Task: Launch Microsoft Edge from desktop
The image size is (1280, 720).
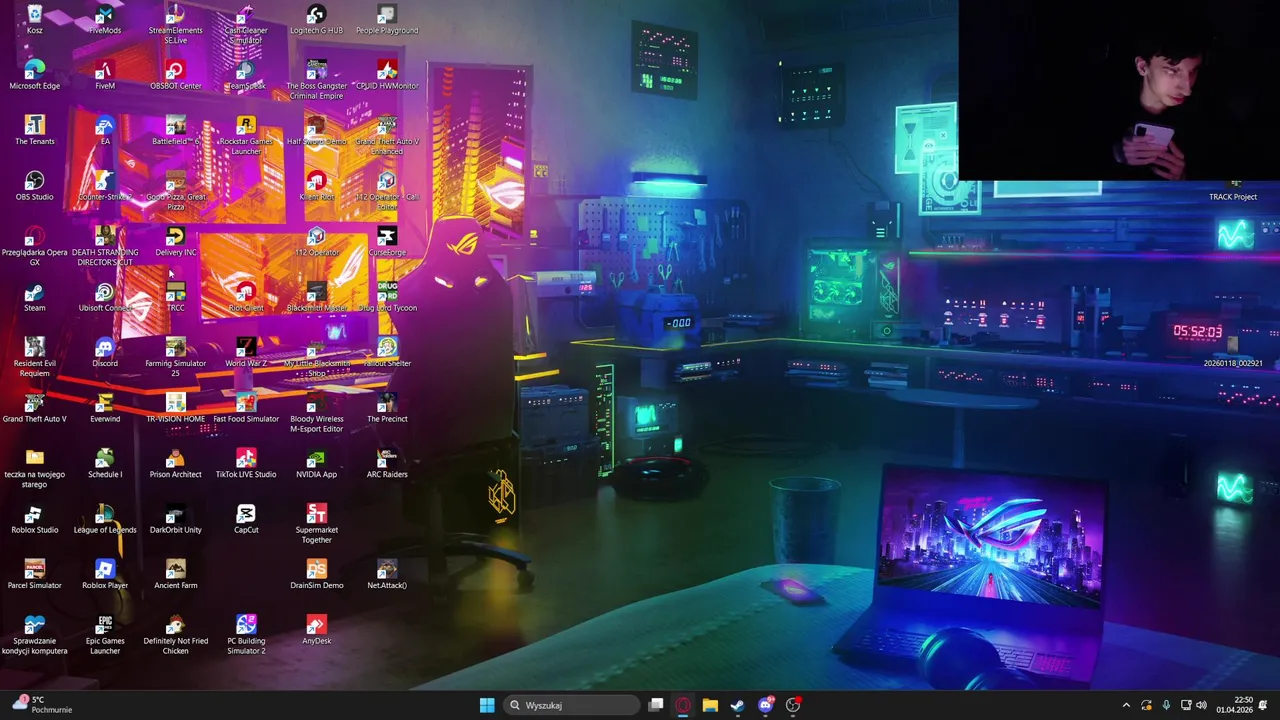Action: point(35,75)
